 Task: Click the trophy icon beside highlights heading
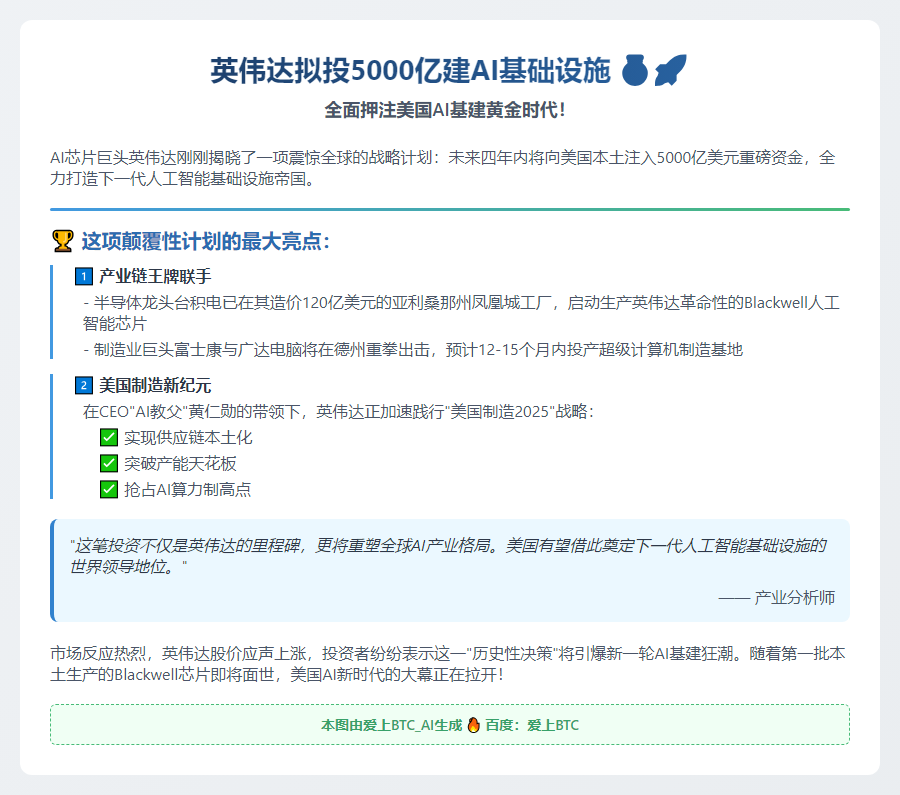[x=63, y=241]
